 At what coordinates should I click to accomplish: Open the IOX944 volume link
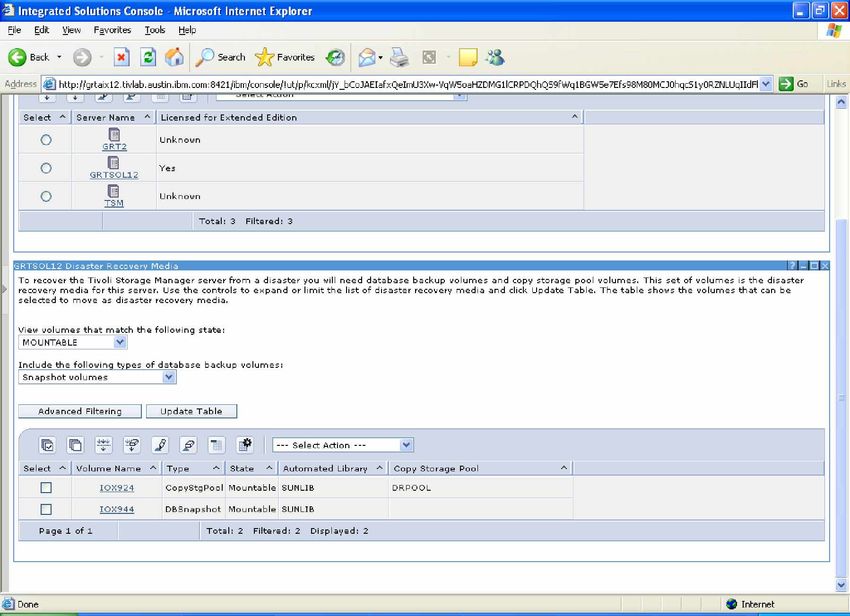click(x=117, y=510)
